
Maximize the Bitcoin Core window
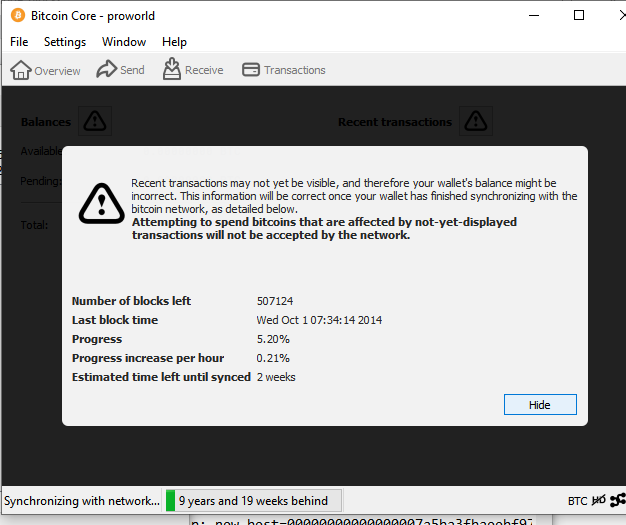pos(578,16)
